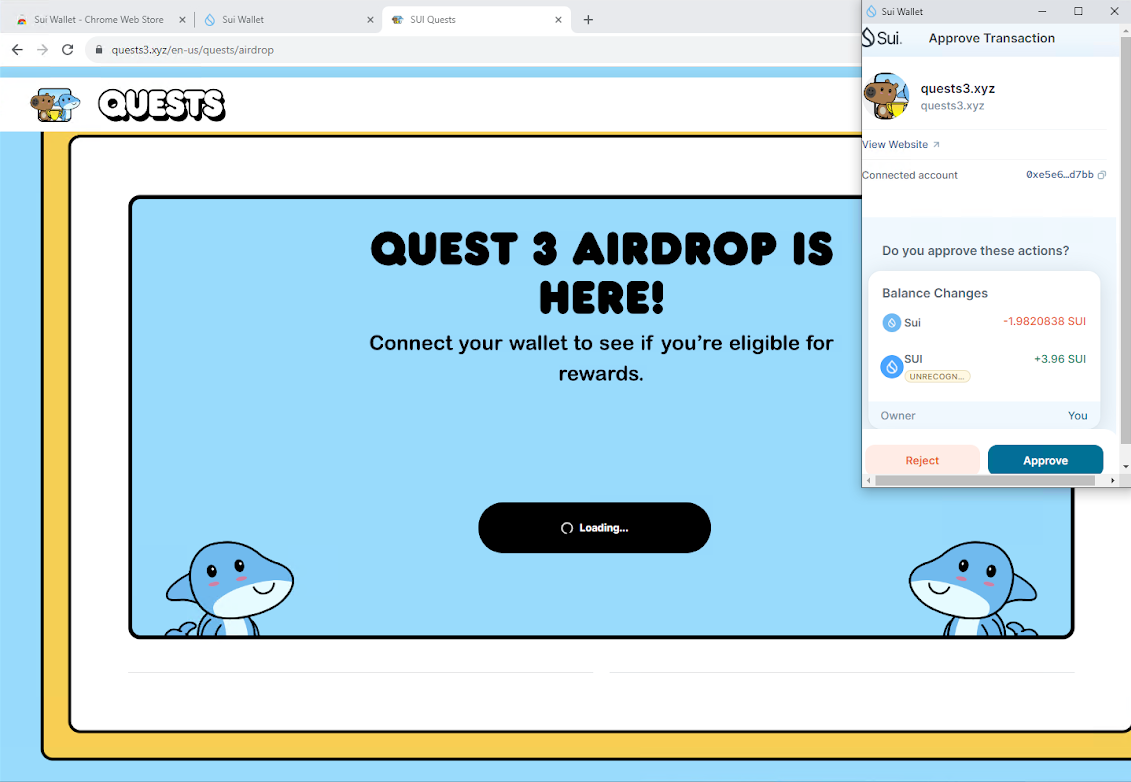Click the grayed forward navigation arrow
This screenshot has width=1131, height=782.
tap(41, 48)
